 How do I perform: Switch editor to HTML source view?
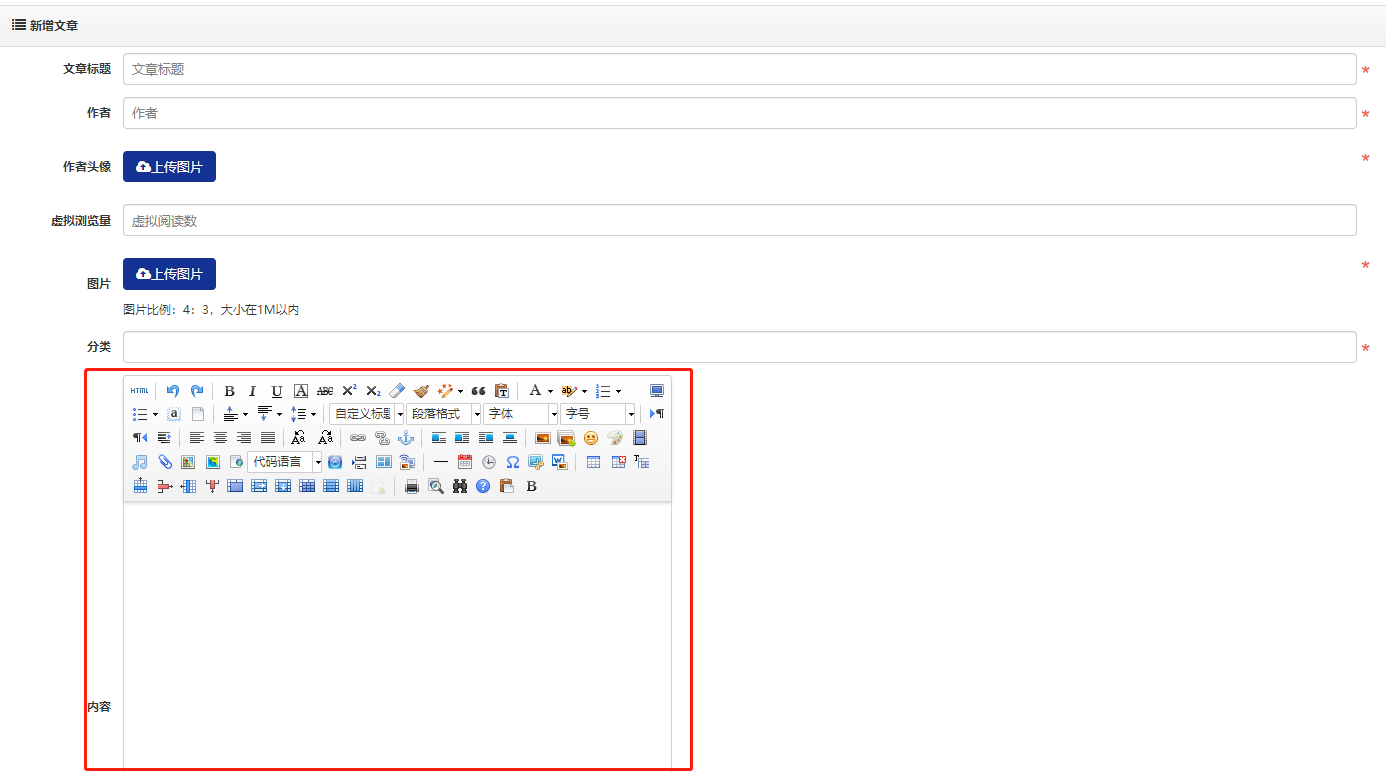coord(139,390)
